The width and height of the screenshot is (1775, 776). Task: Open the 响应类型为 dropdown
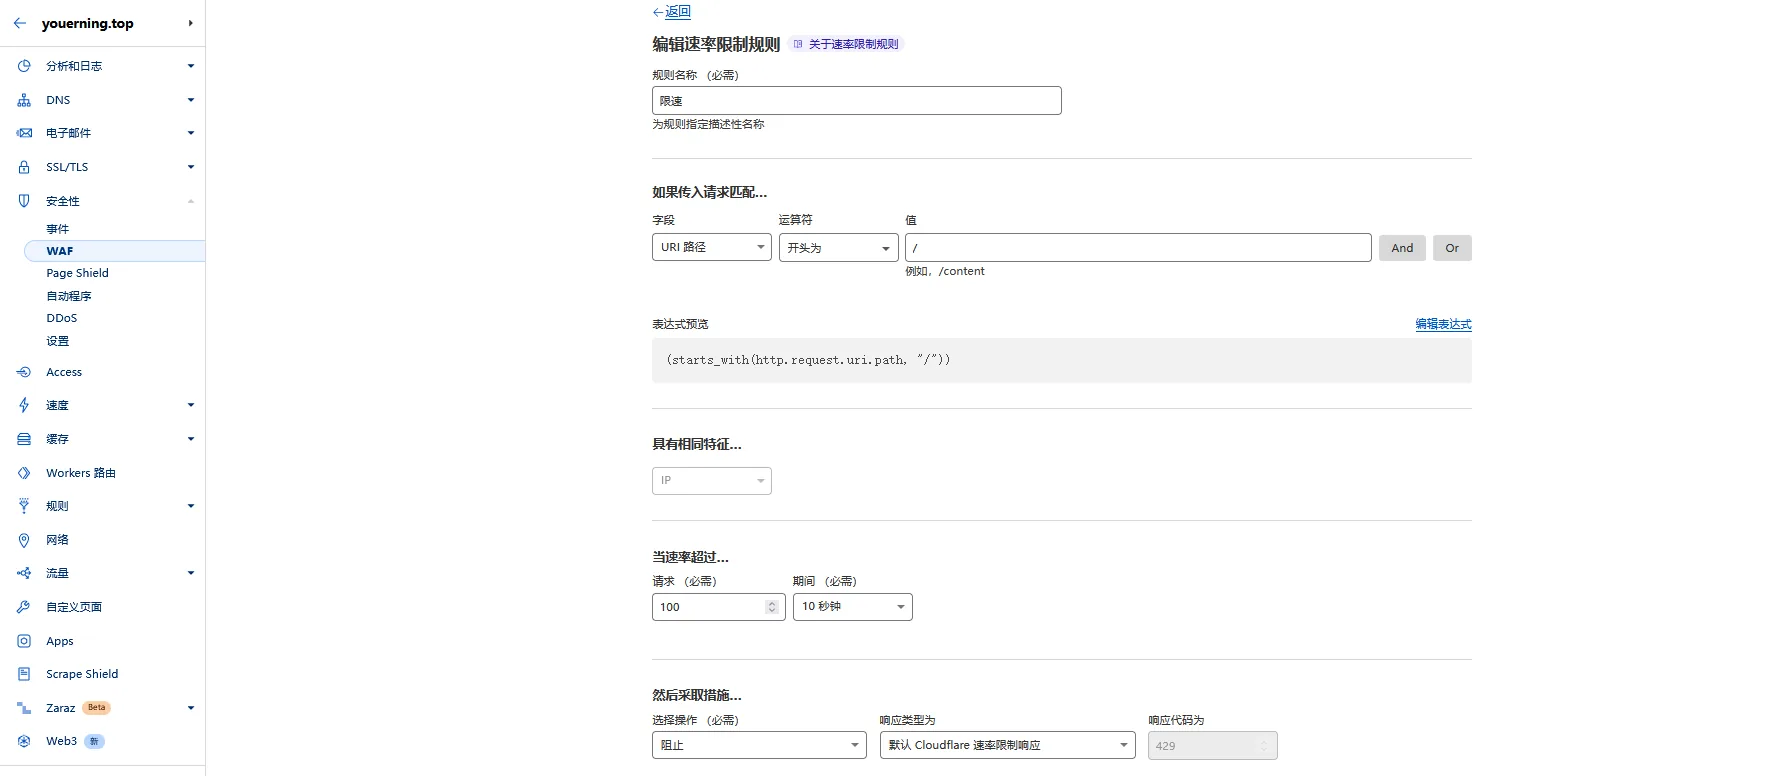pos(1008,745)
